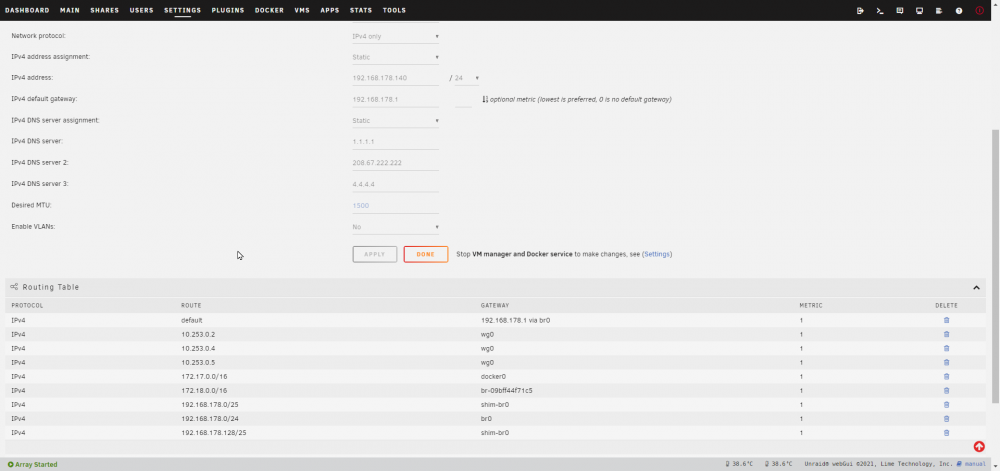This screenshot has height=471, width=1000.
Task: Open the Dashboard menu
Action: (x=27, y=10)
